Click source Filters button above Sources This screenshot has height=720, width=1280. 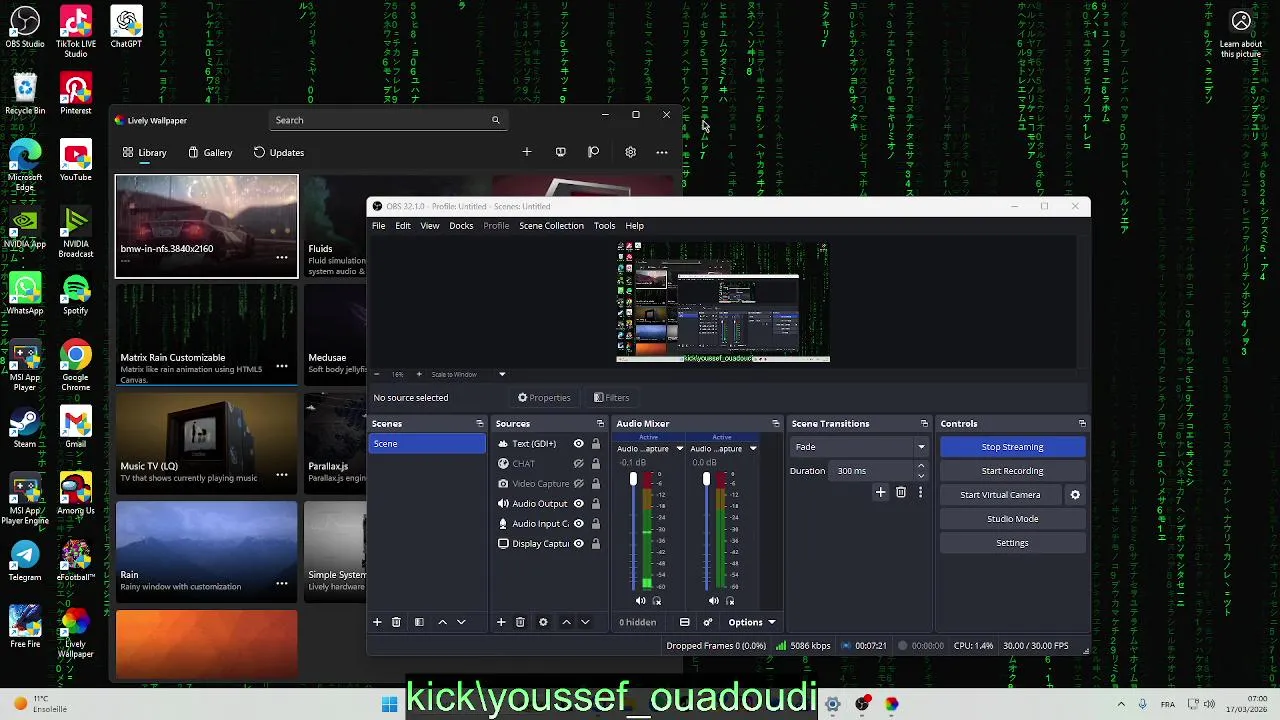611,398
